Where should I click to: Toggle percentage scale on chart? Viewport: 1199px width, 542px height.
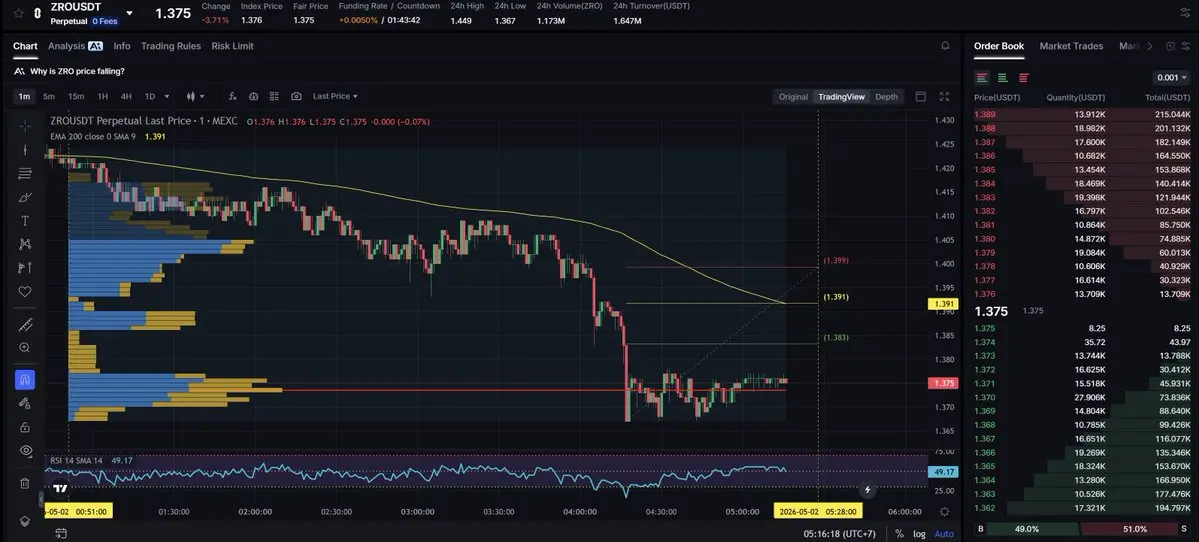[x=899, y=534]
